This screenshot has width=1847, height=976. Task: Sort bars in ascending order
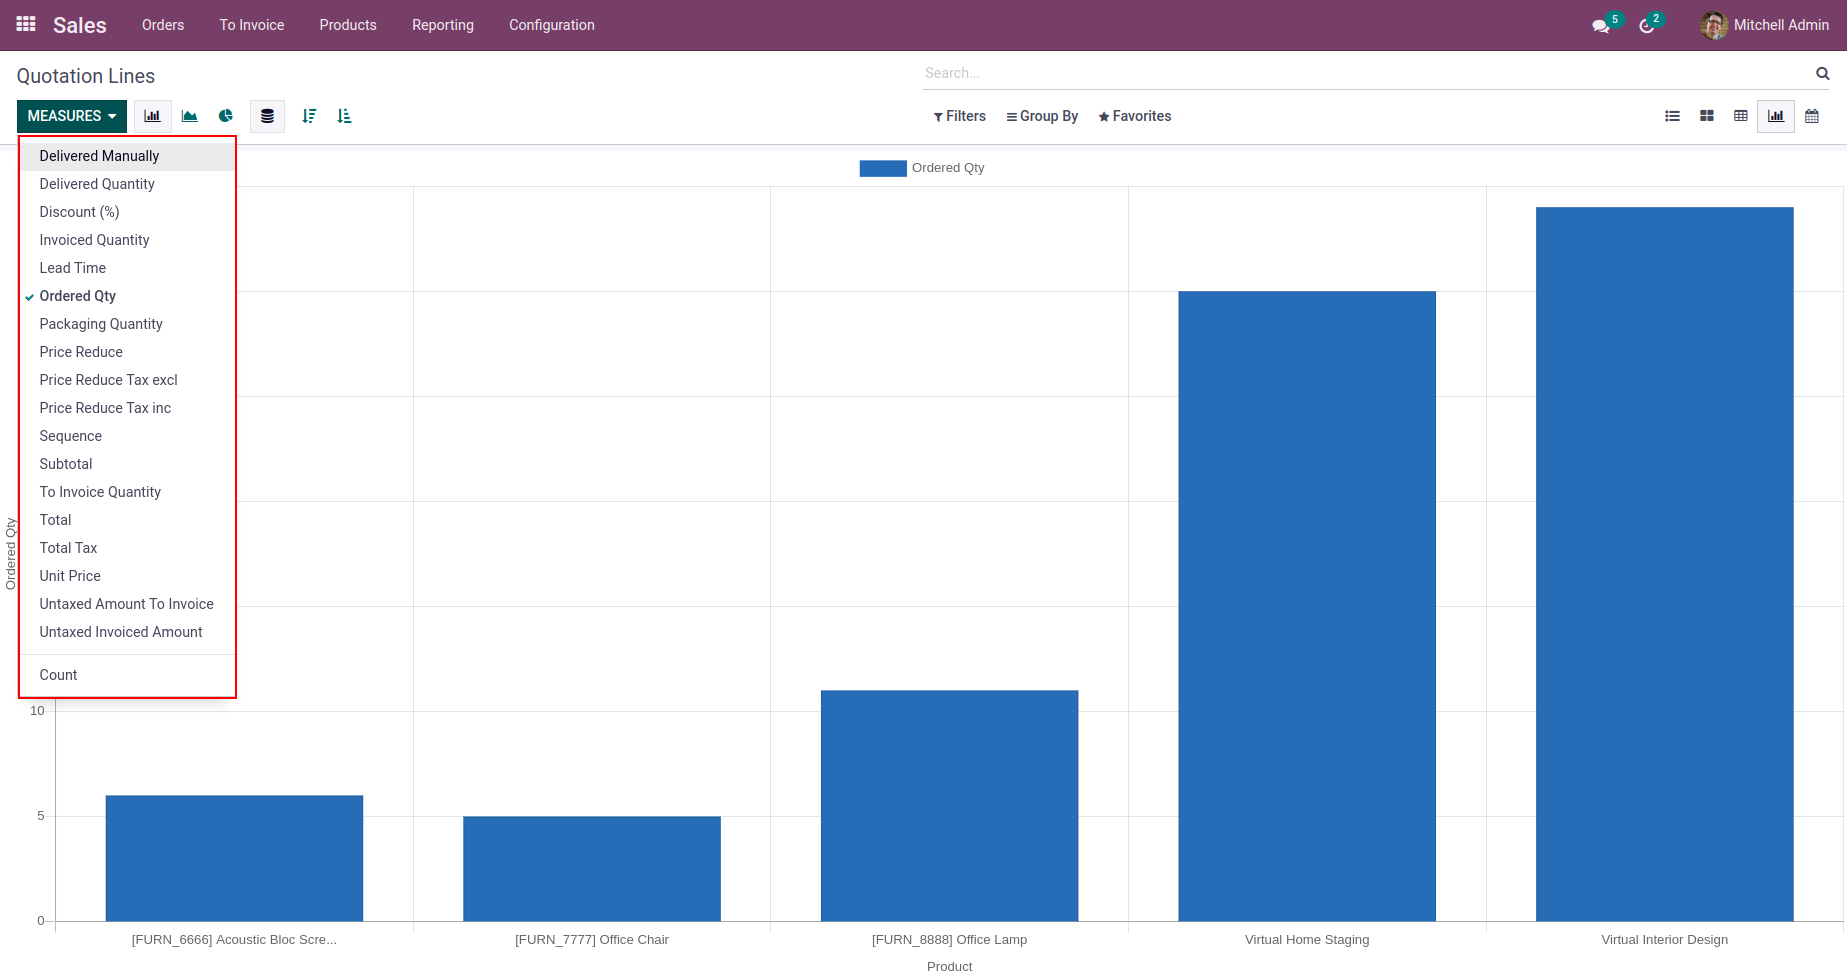coord(344,116)
